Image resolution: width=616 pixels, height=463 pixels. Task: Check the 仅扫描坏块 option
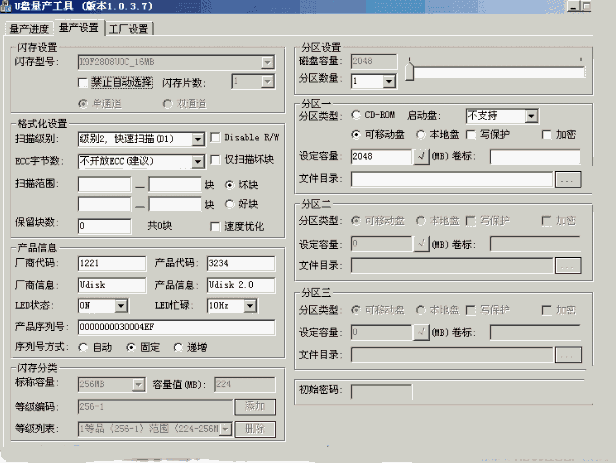217,160
